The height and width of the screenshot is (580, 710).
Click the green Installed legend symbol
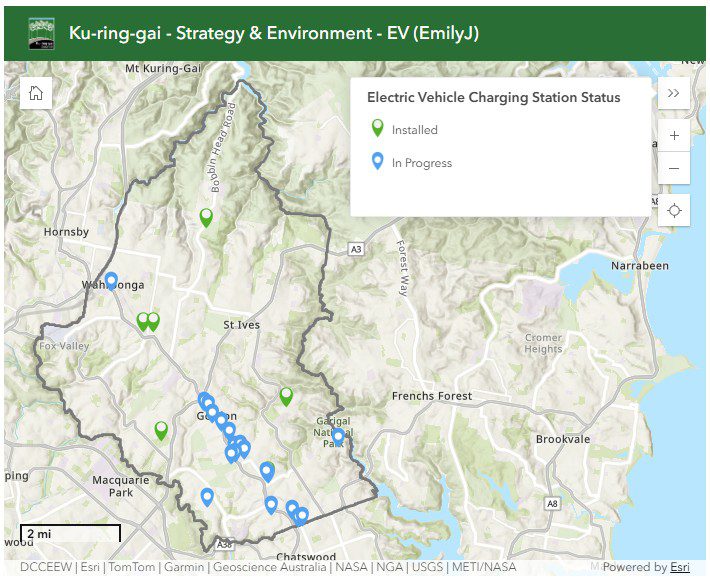(377, 128)
